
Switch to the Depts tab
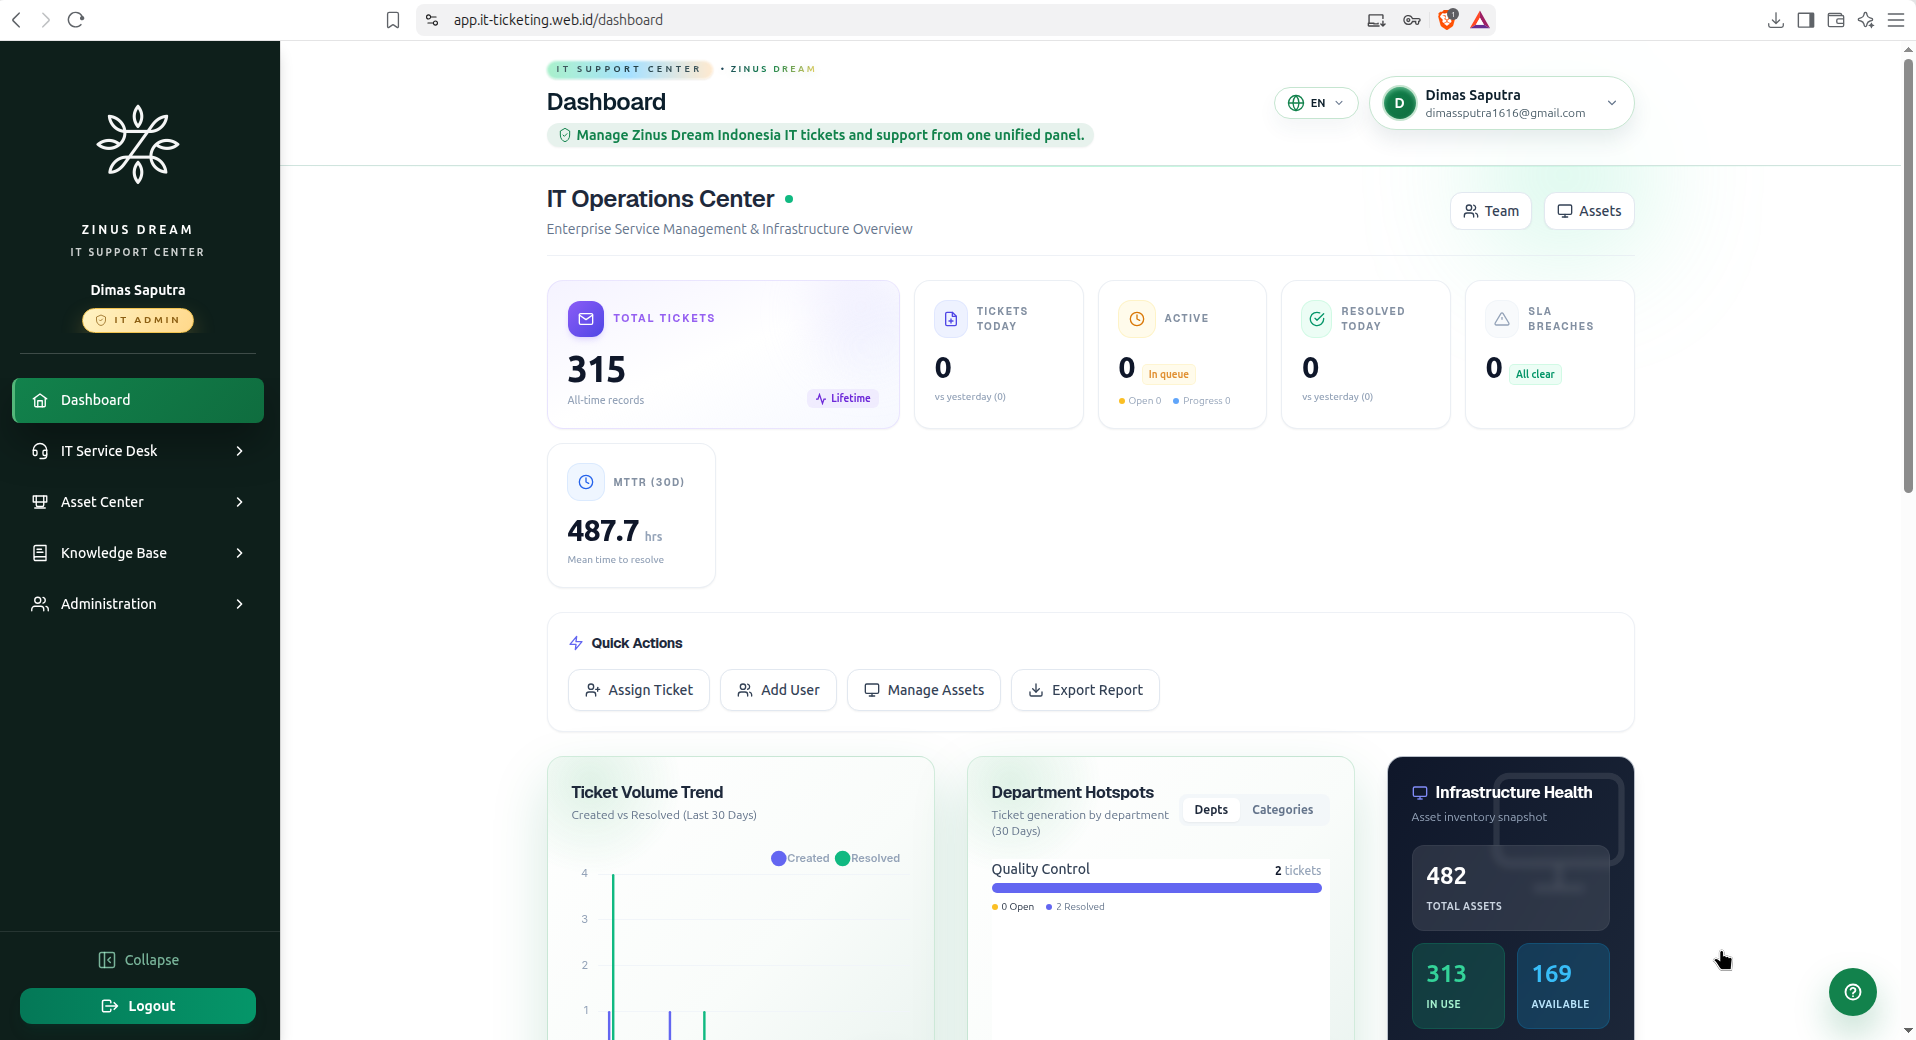coord(1211,810)
